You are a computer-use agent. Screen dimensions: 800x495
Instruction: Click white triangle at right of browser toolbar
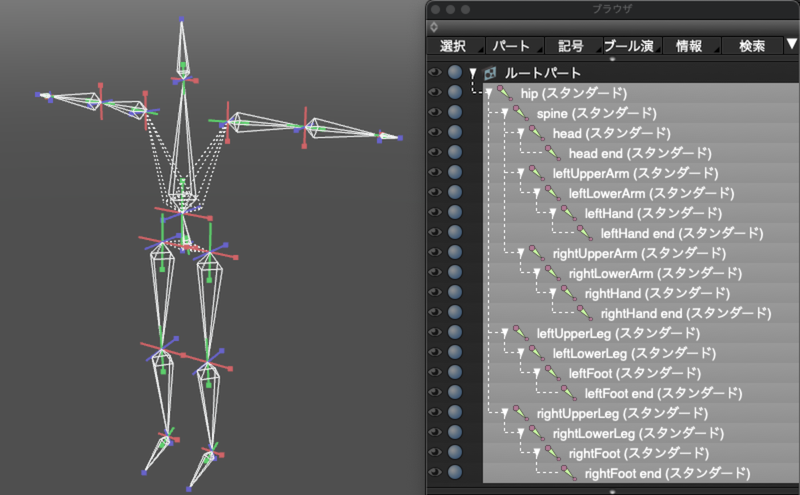(791, 44)
